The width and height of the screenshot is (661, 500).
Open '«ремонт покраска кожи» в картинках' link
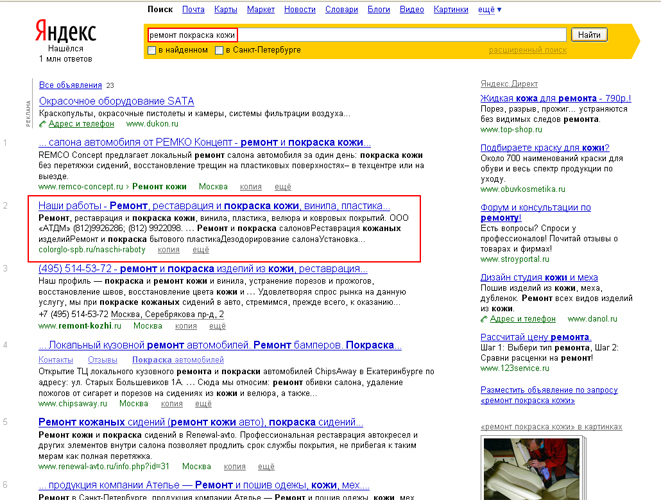[551, 427]
